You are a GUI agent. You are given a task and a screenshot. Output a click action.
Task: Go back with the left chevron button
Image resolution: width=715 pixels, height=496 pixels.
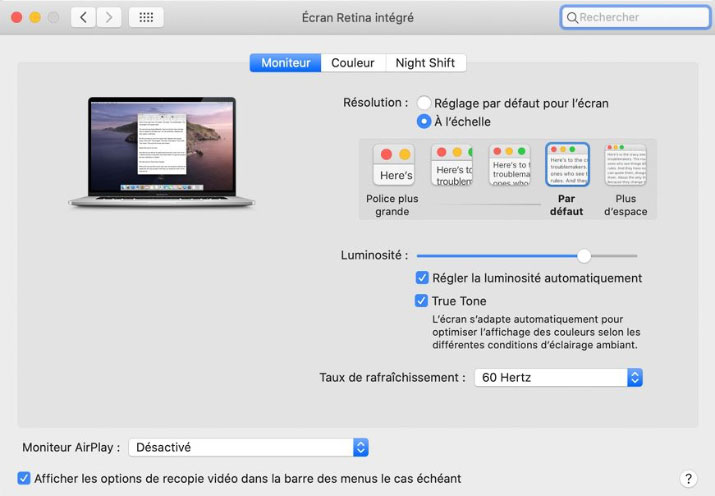click(83, 18)
